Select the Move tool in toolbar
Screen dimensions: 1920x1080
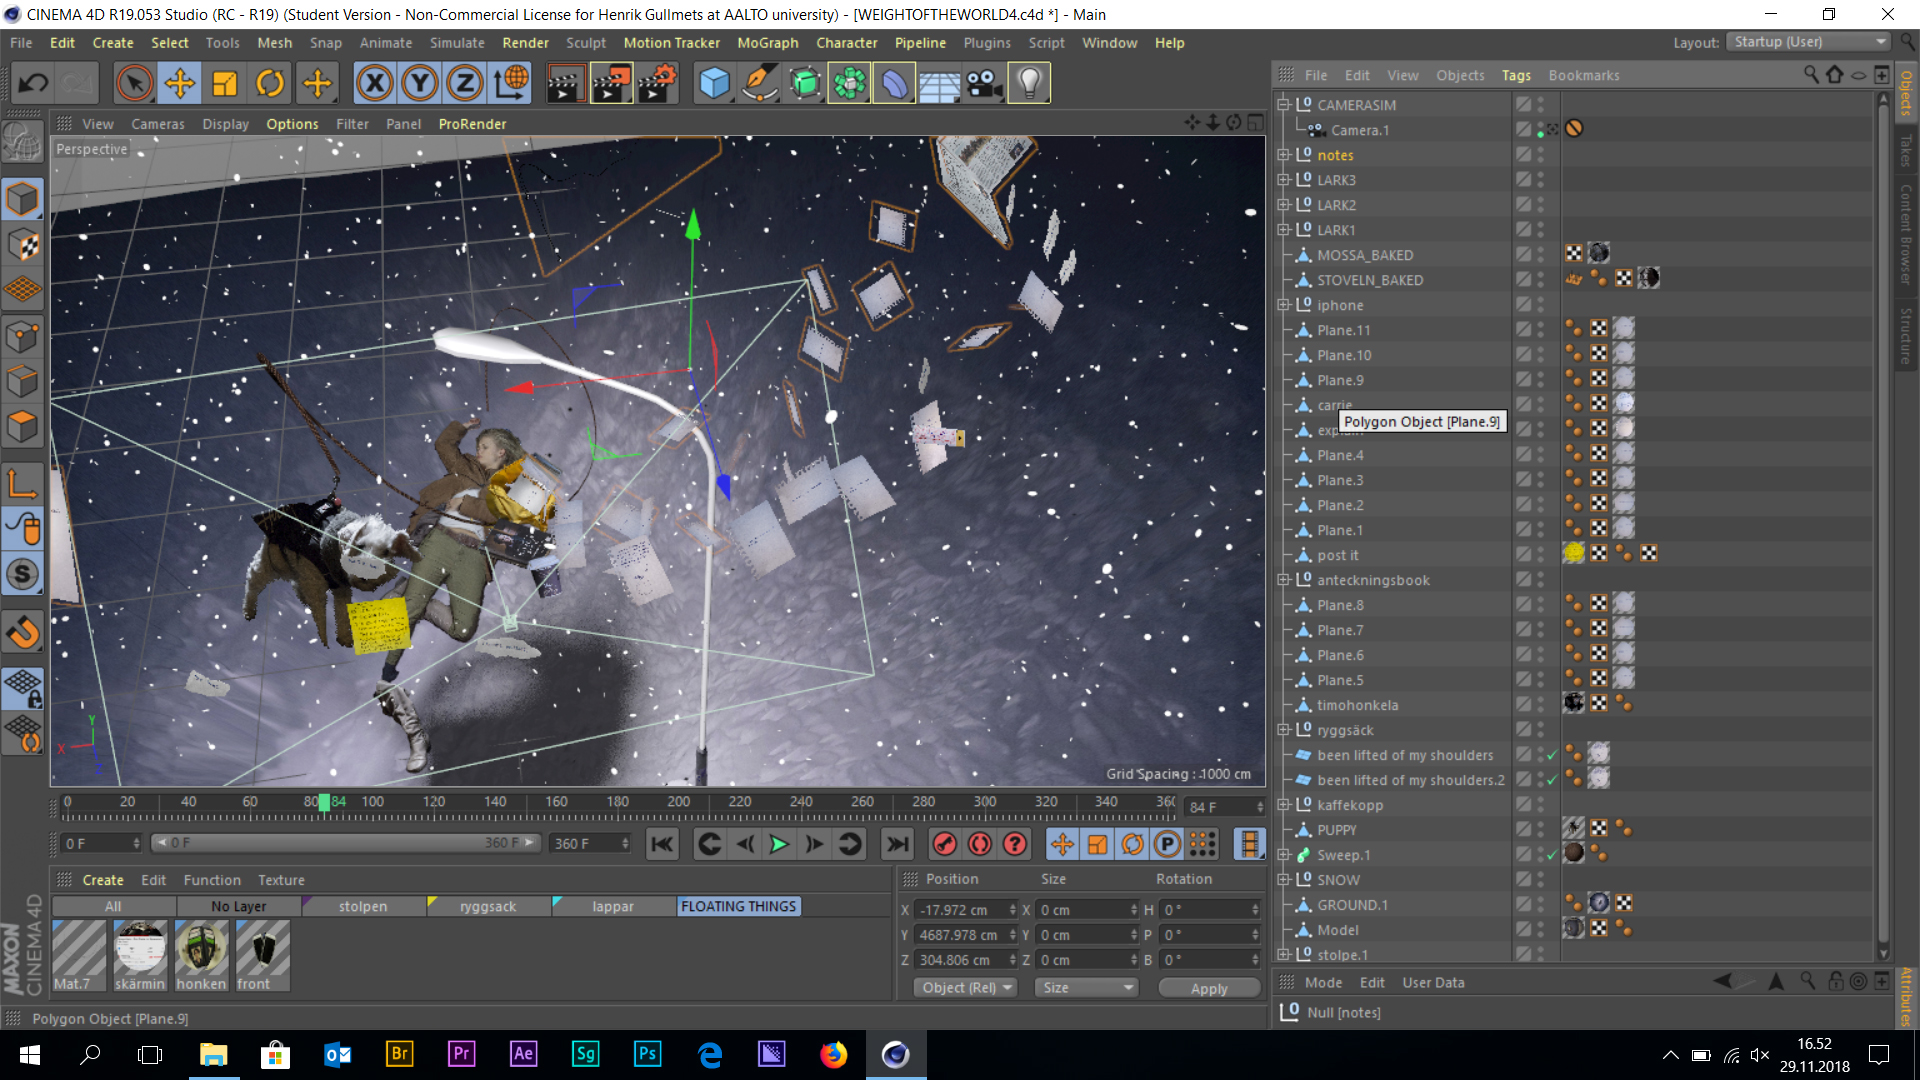tap(180, 83)
